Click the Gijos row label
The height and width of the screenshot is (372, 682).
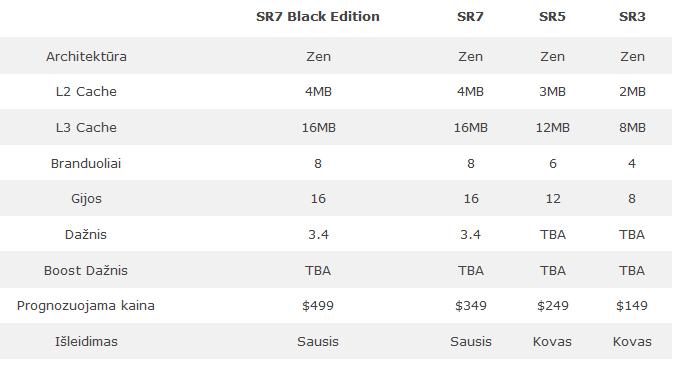point(86,199)
